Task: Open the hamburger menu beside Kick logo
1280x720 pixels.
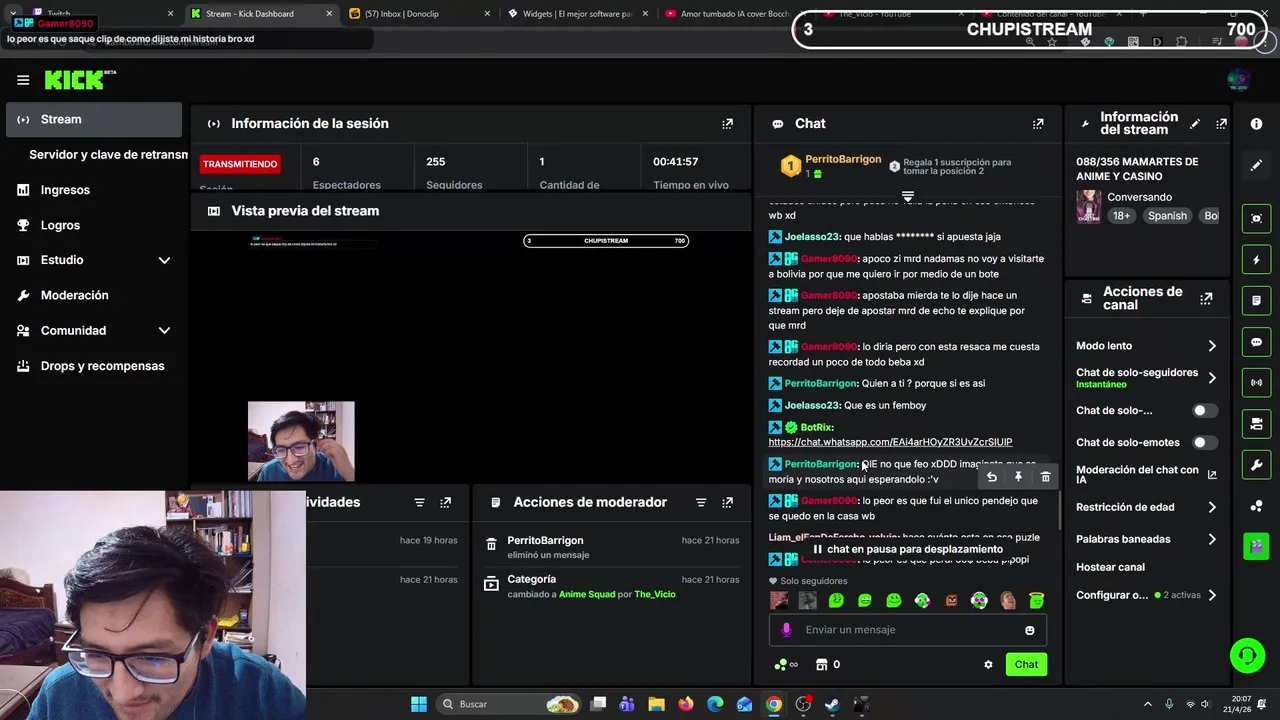Action: pyautogui.click(x=23, y=80)
